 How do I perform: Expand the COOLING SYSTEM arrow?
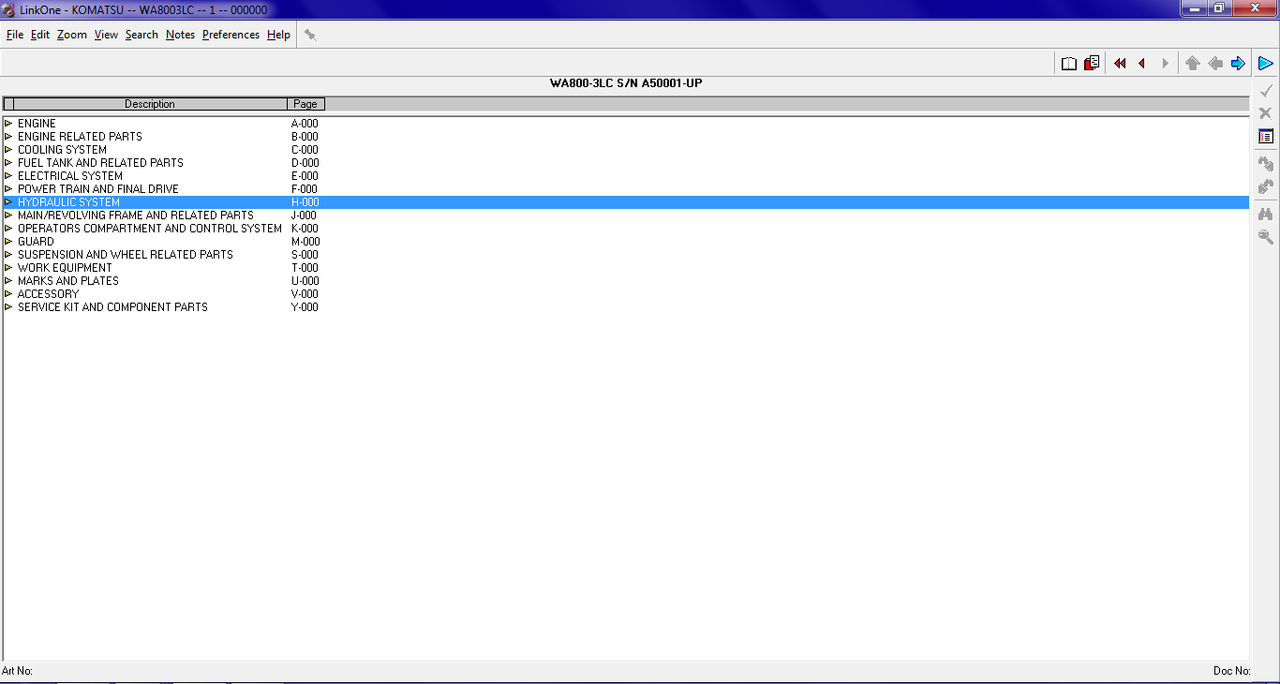pos(8,150)
